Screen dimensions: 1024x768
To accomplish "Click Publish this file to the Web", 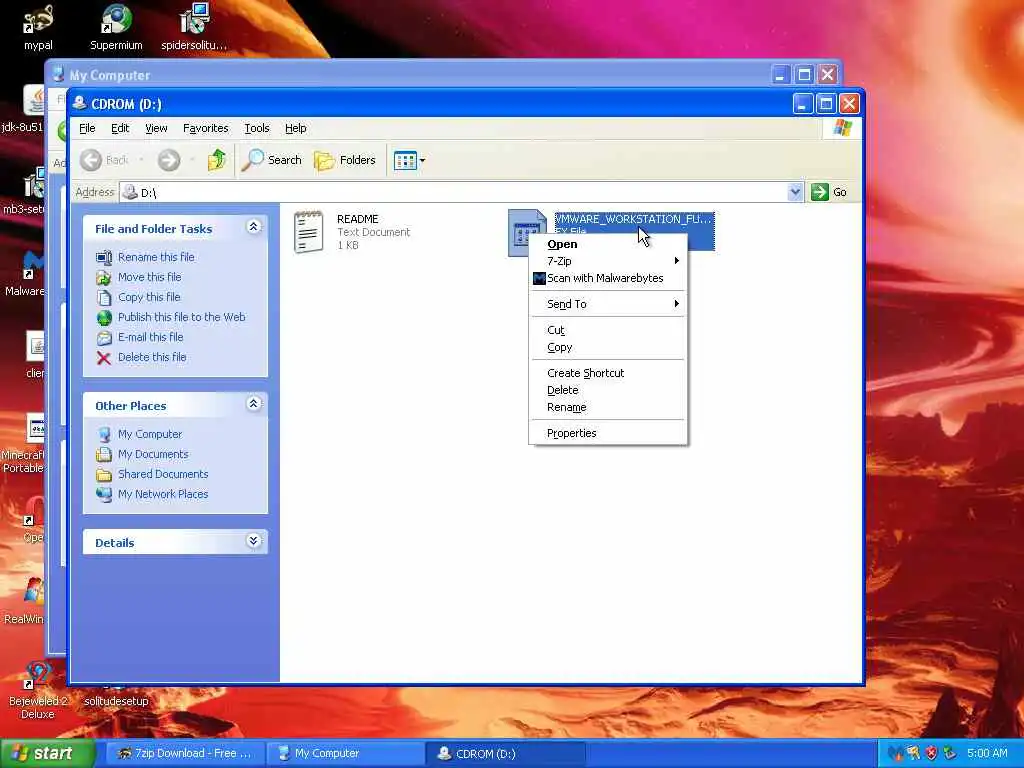I will pos(182,317).
